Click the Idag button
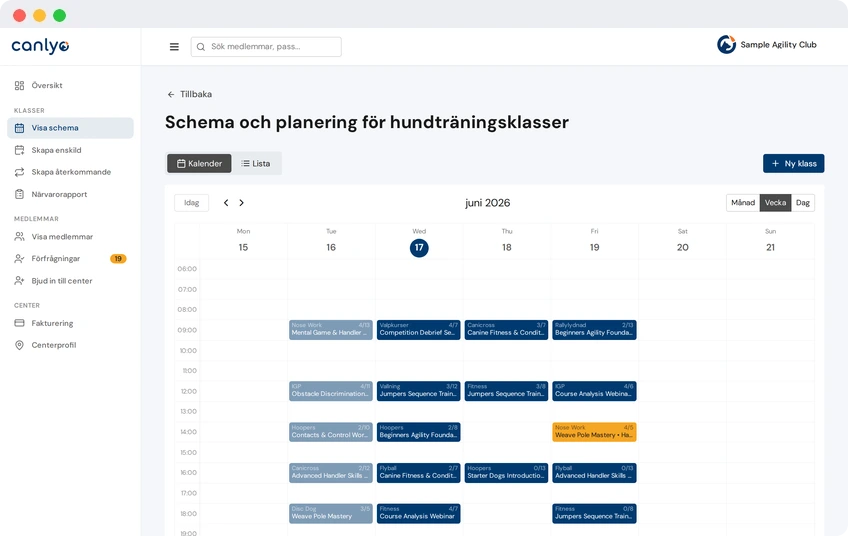The image size is (848, 536). (191, 203)
